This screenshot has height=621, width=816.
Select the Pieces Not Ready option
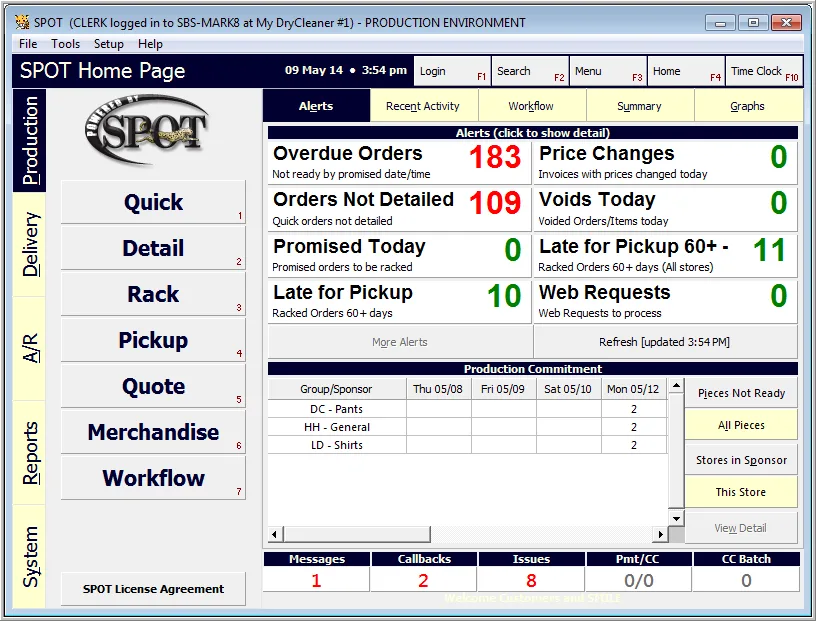pyautogui.click(x=741, y=393)
